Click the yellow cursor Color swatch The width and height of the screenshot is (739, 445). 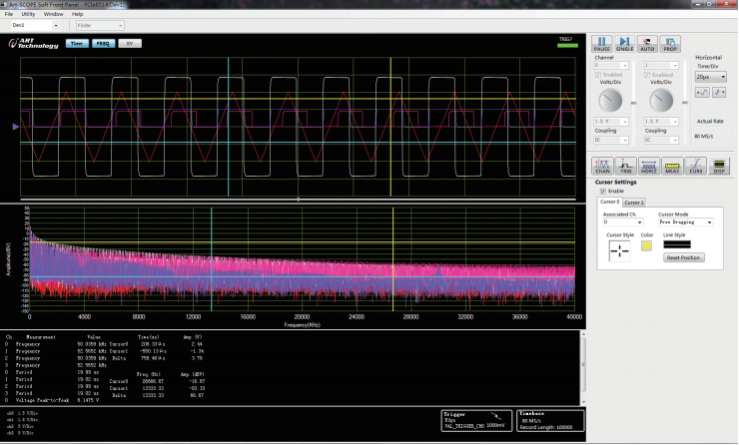click(646, 246)
